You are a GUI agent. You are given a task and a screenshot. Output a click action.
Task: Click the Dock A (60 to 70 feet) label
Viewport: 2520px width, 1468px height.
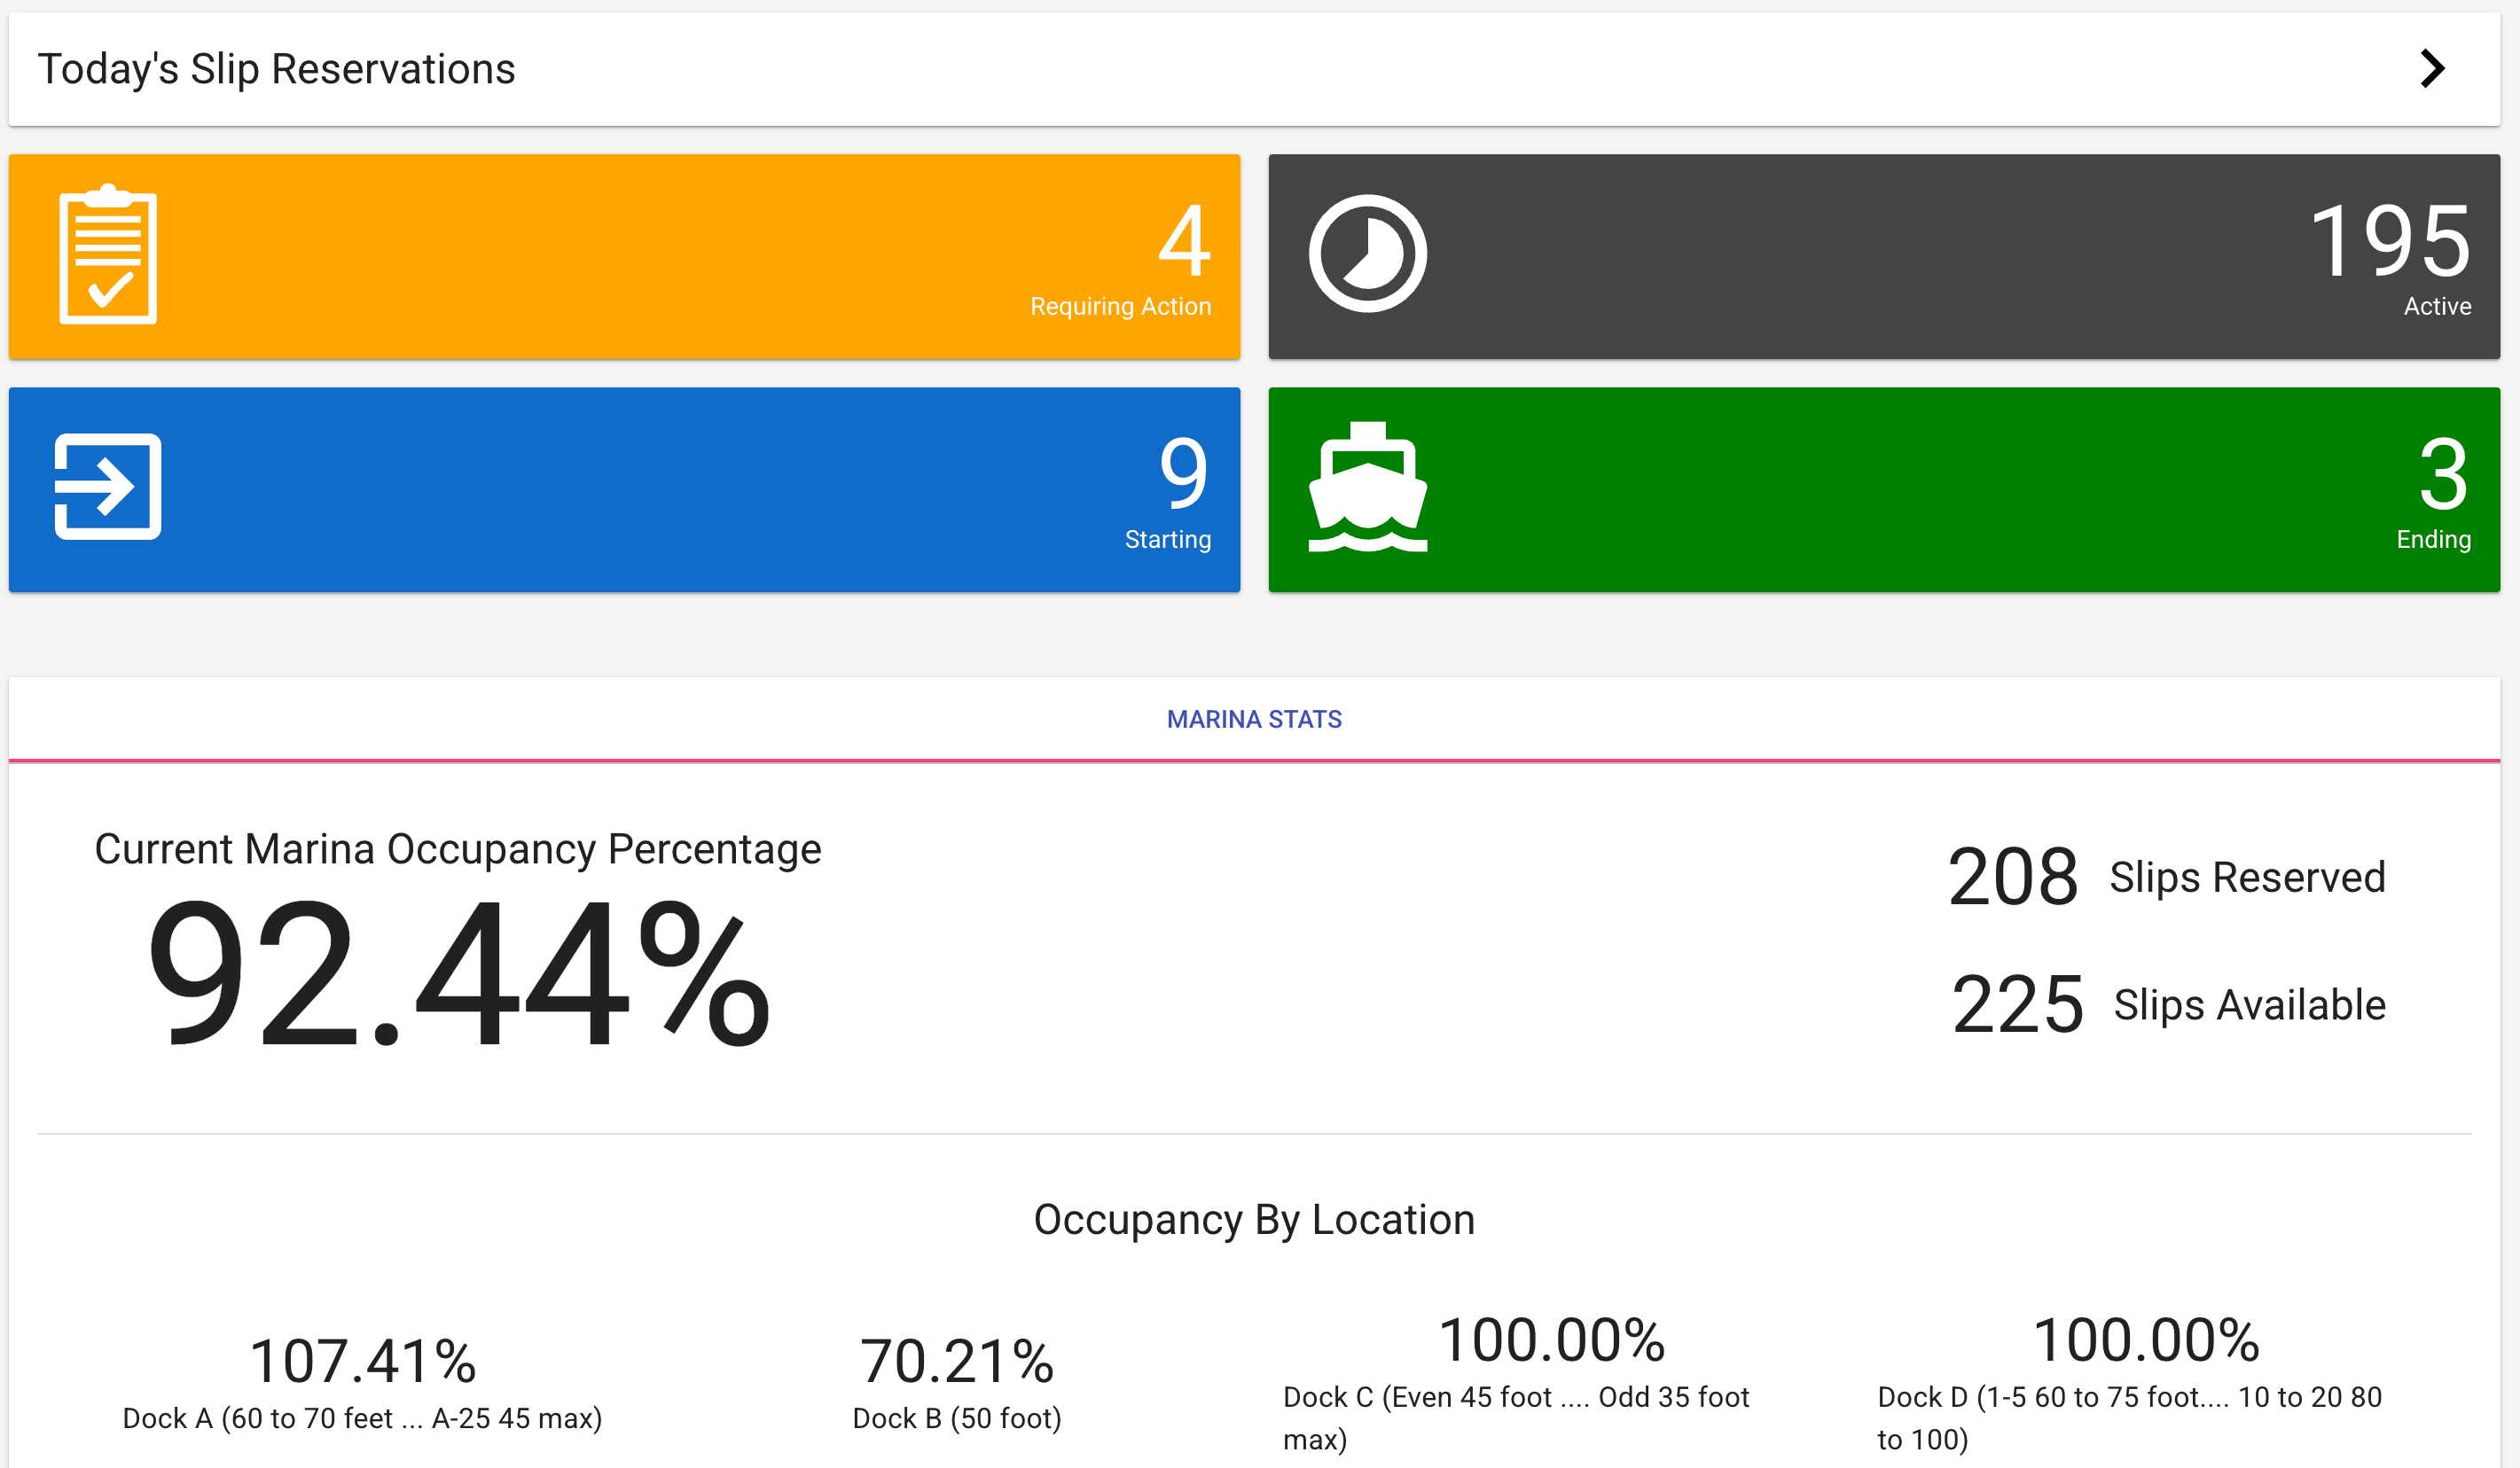pyautogui.click(x=362, y=1418)
